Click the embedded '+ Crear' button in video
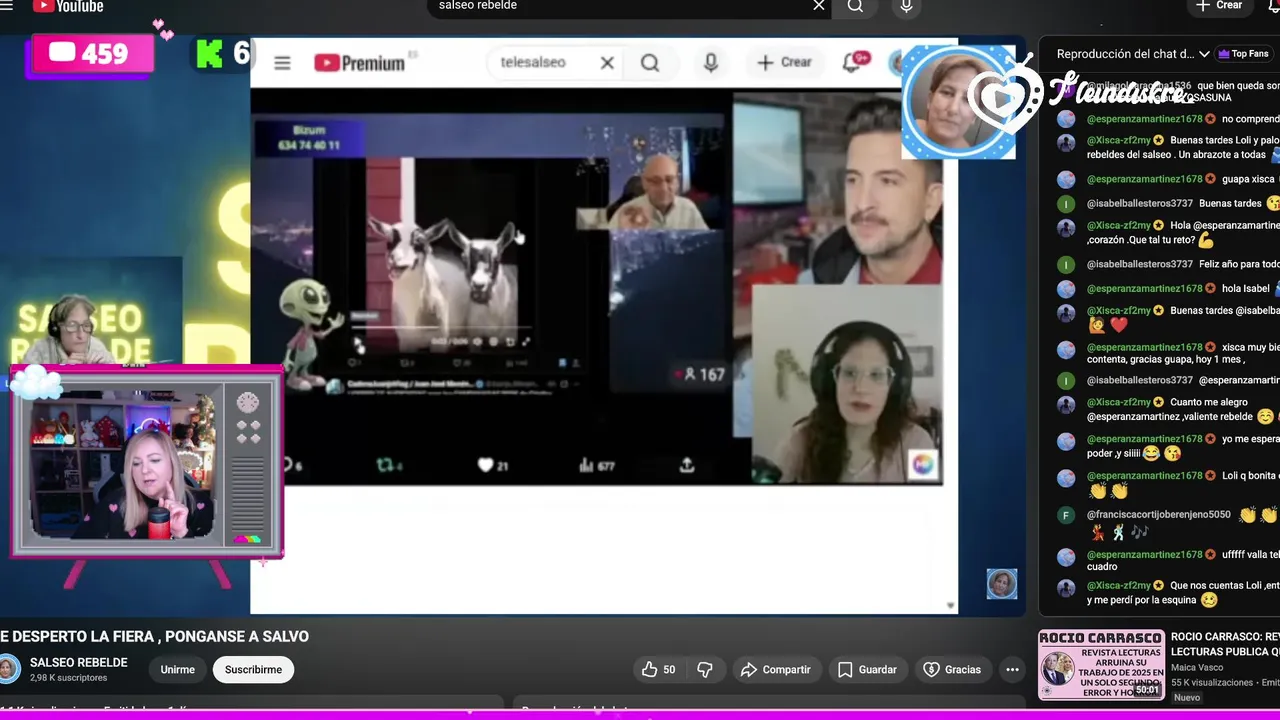The height and width of the screenshot is (720, 1280). (x=784, y=63)
